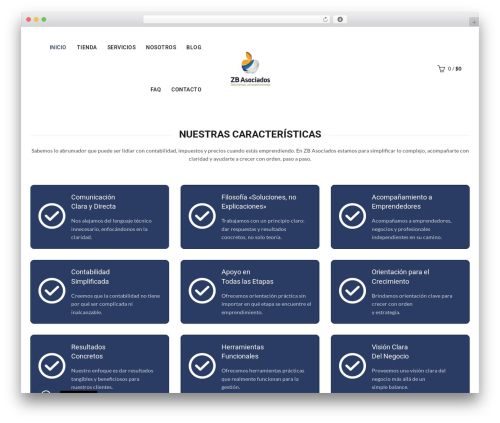Viewport: 500px width, 423px height.
Task: Click checkmark icon in Comunicación Clara y Directa card
Action: click(52, 216)
